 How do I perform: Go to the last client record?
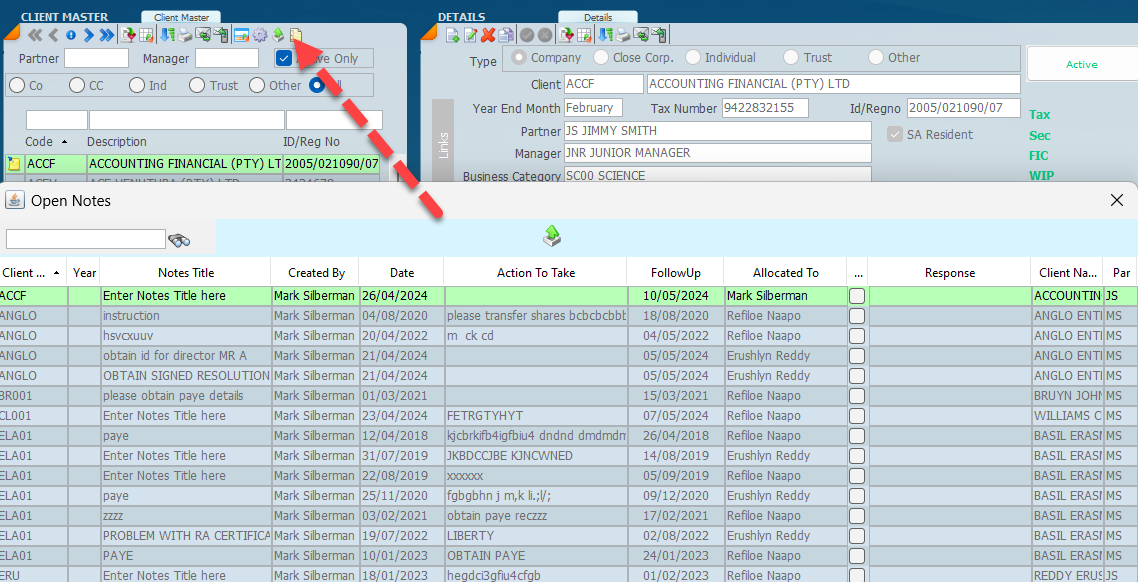click(x=107, y=35)
